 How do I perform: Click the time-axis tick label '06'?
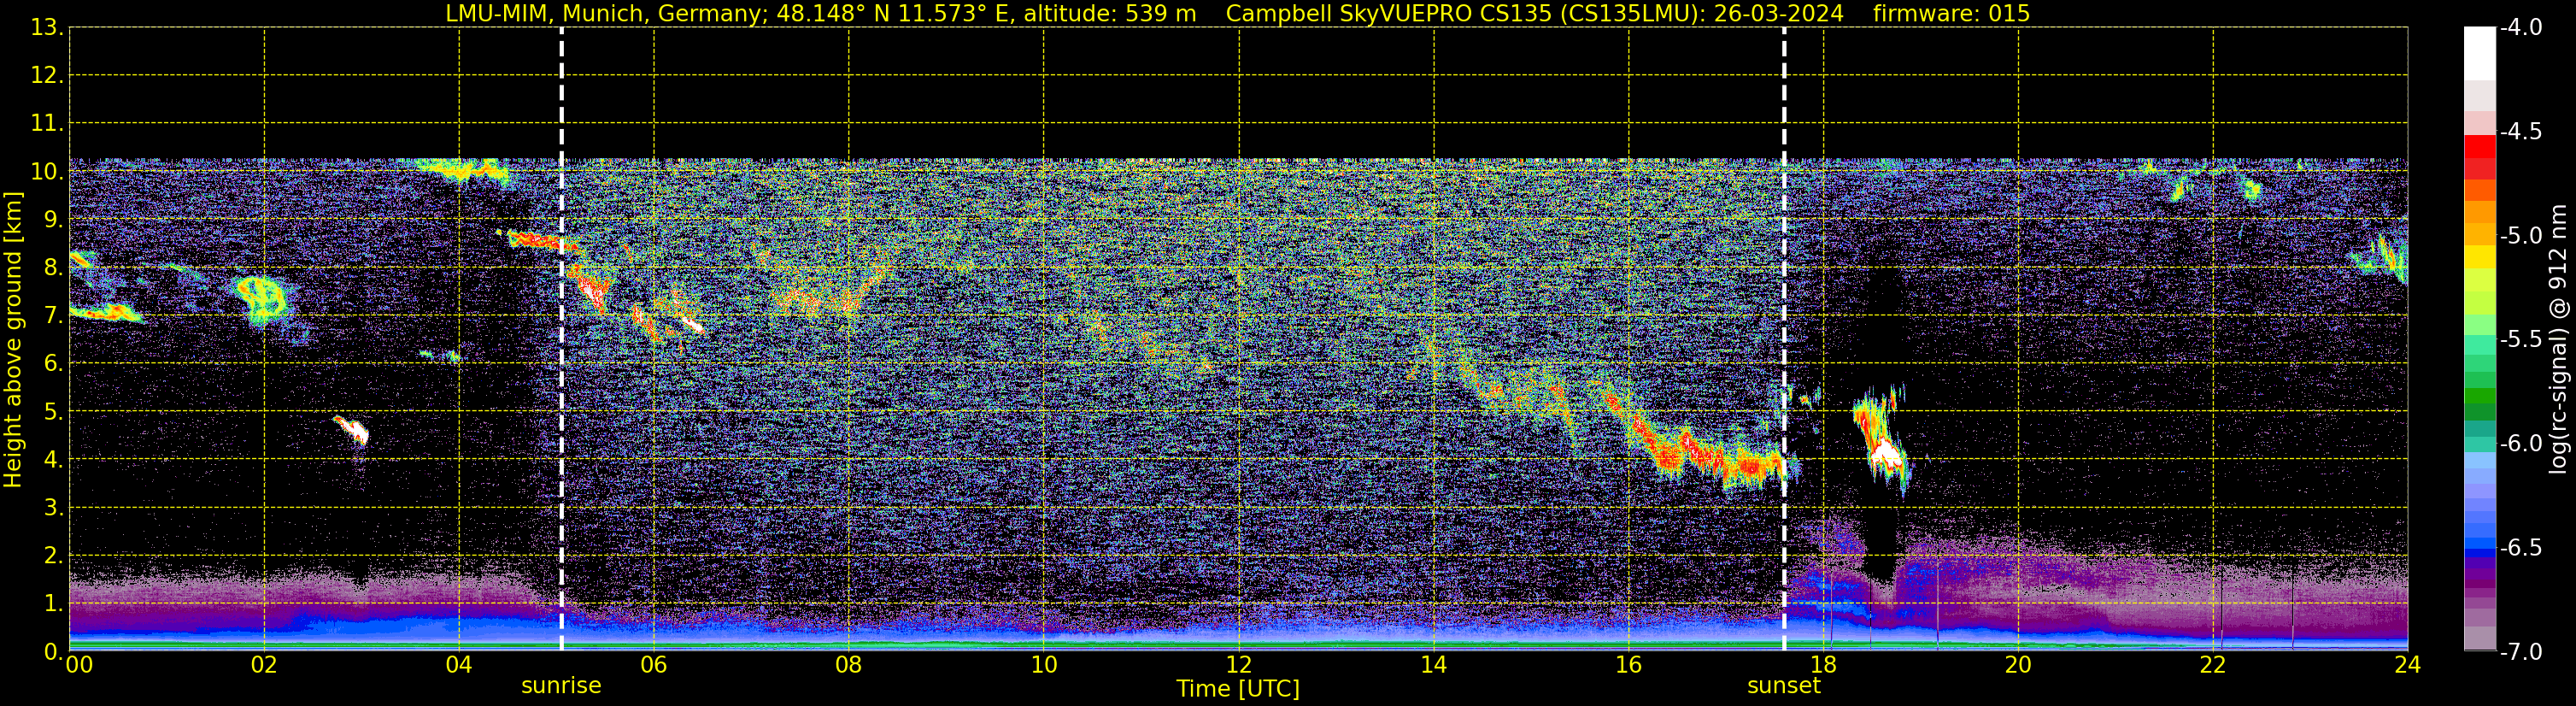(654, 665)
